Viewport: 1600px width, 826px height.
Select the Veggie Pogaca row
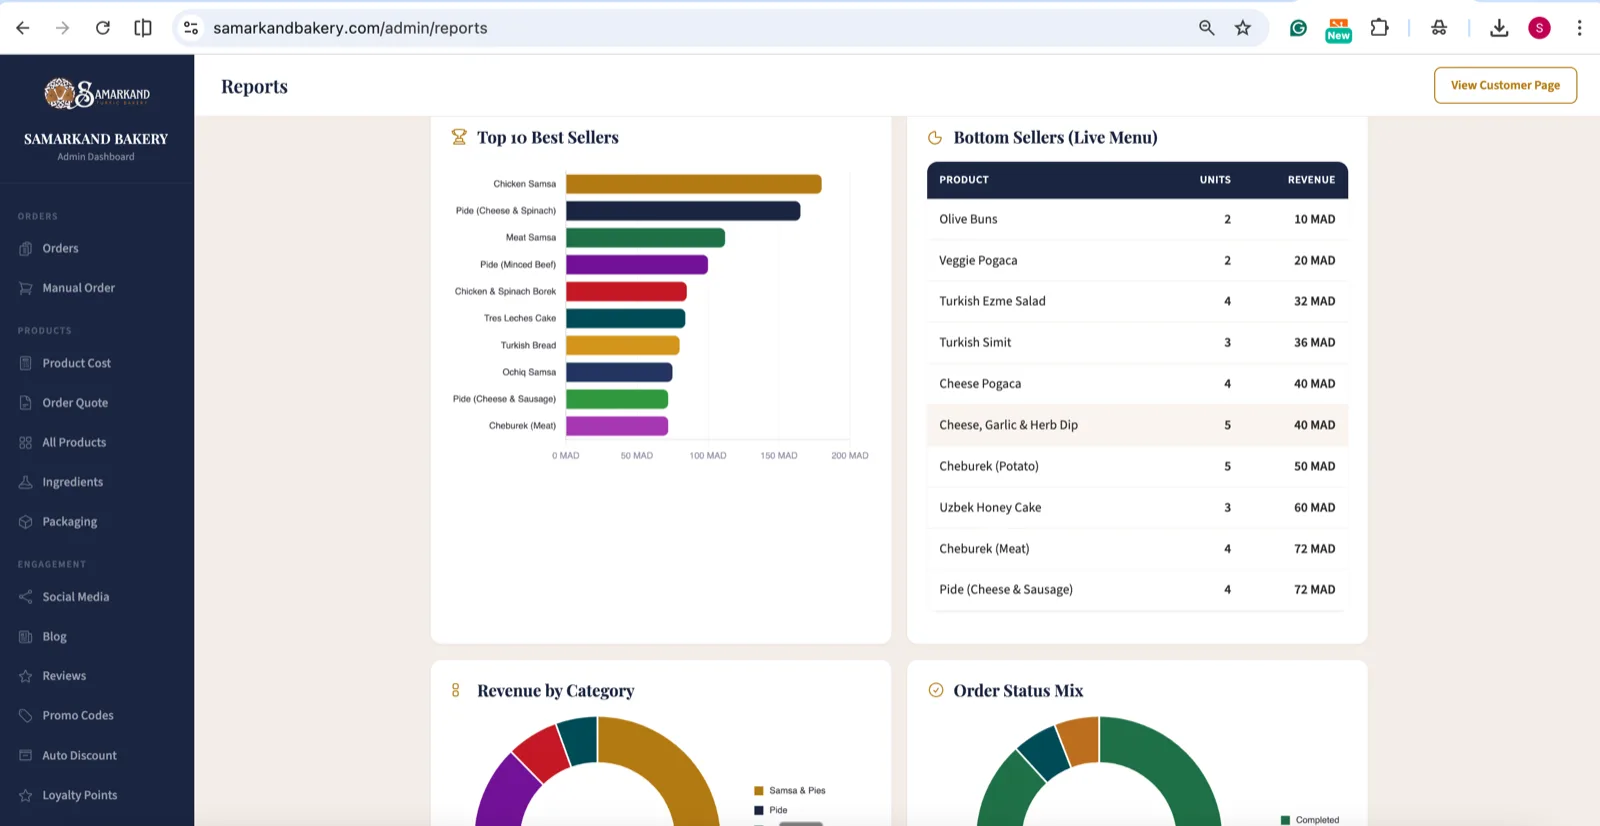click(x=1137, y=260)
